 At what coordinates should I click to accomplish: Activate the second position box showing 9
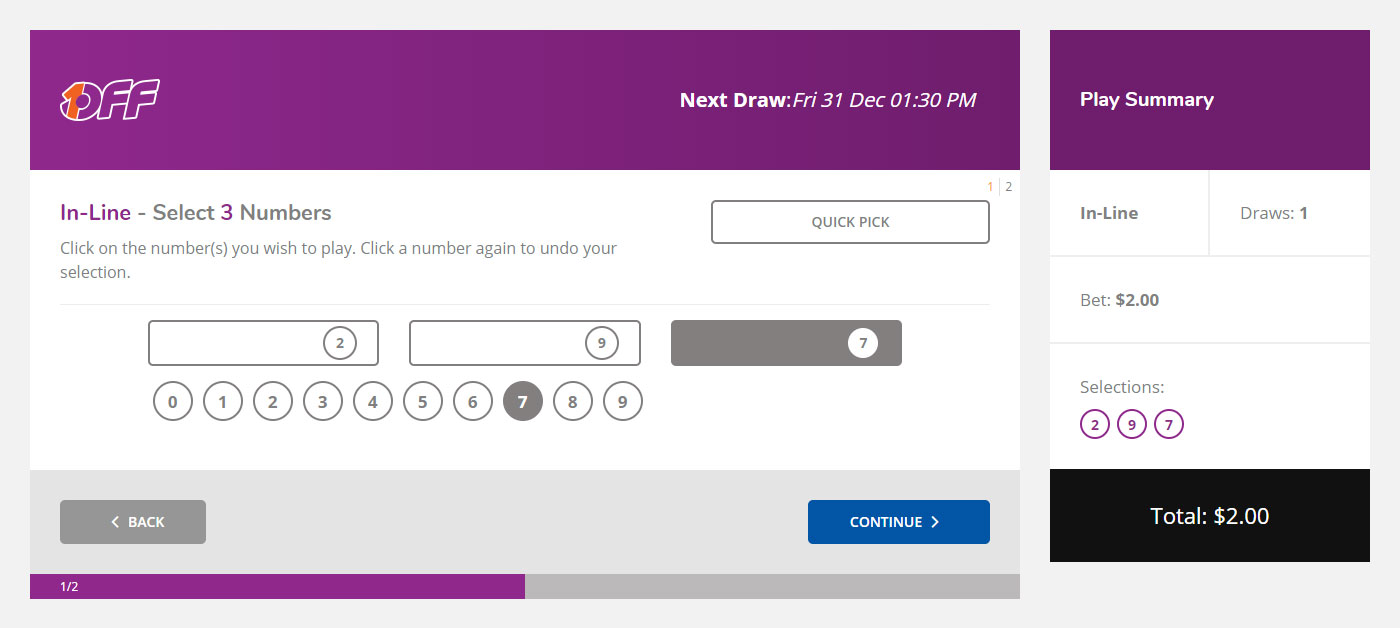525,343
